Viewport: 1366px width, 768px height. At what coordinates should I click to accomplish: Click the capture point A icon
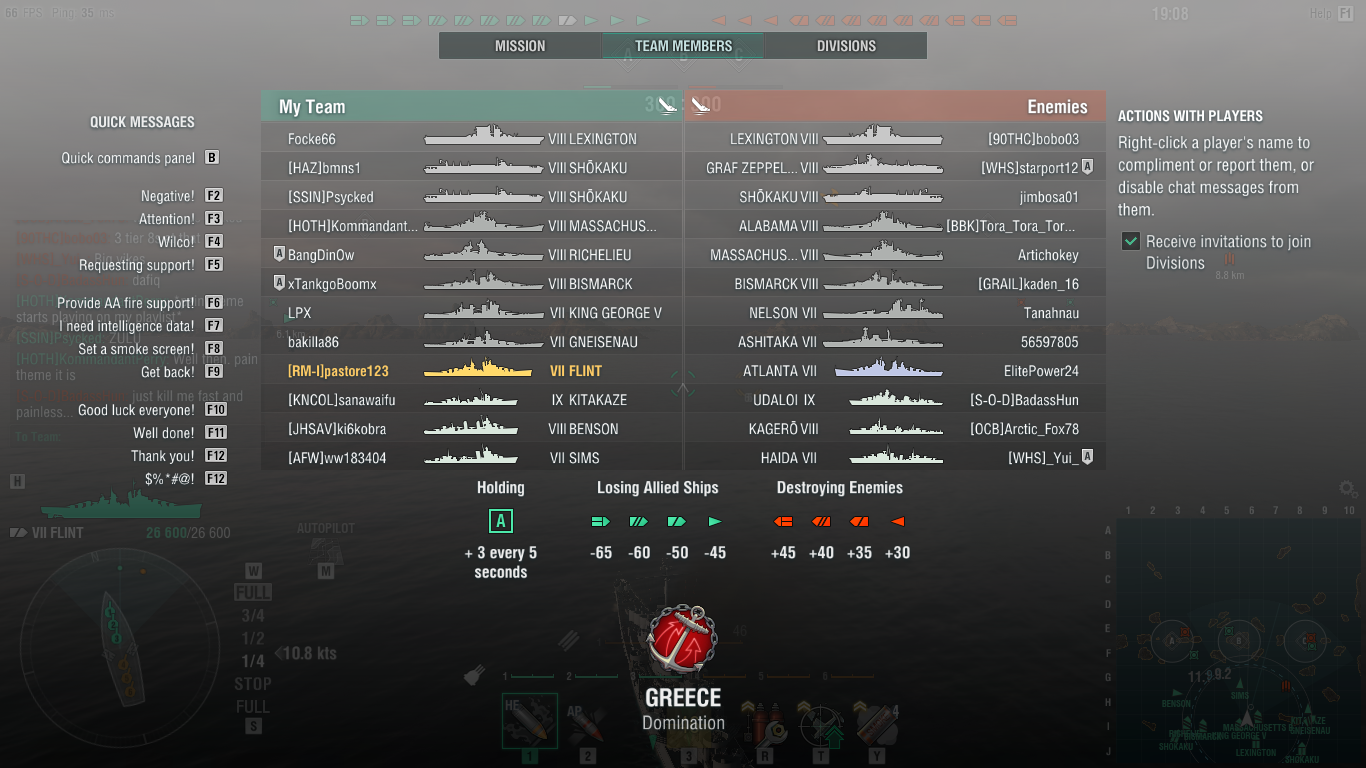(x=500, y=521)
